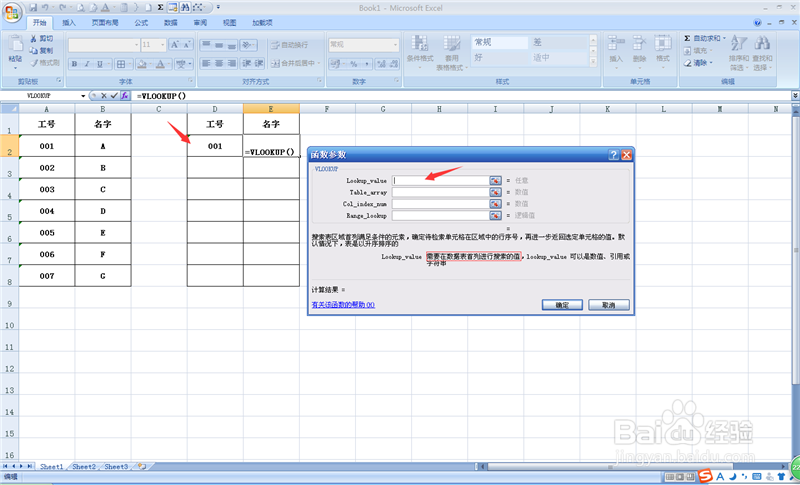The height and width of the screenshot is (485, 800).
Task: Switch to the 审阅 ribbon tab
Action: point(201,22)
